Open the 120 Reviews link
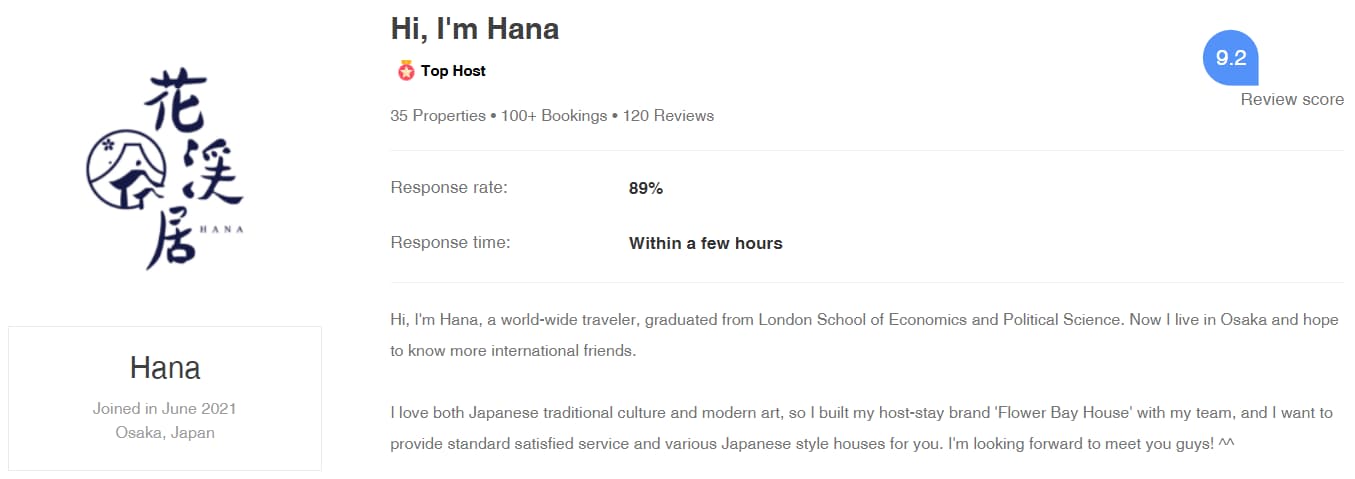This screenshot has width=1355, height=479. point(668,116)
